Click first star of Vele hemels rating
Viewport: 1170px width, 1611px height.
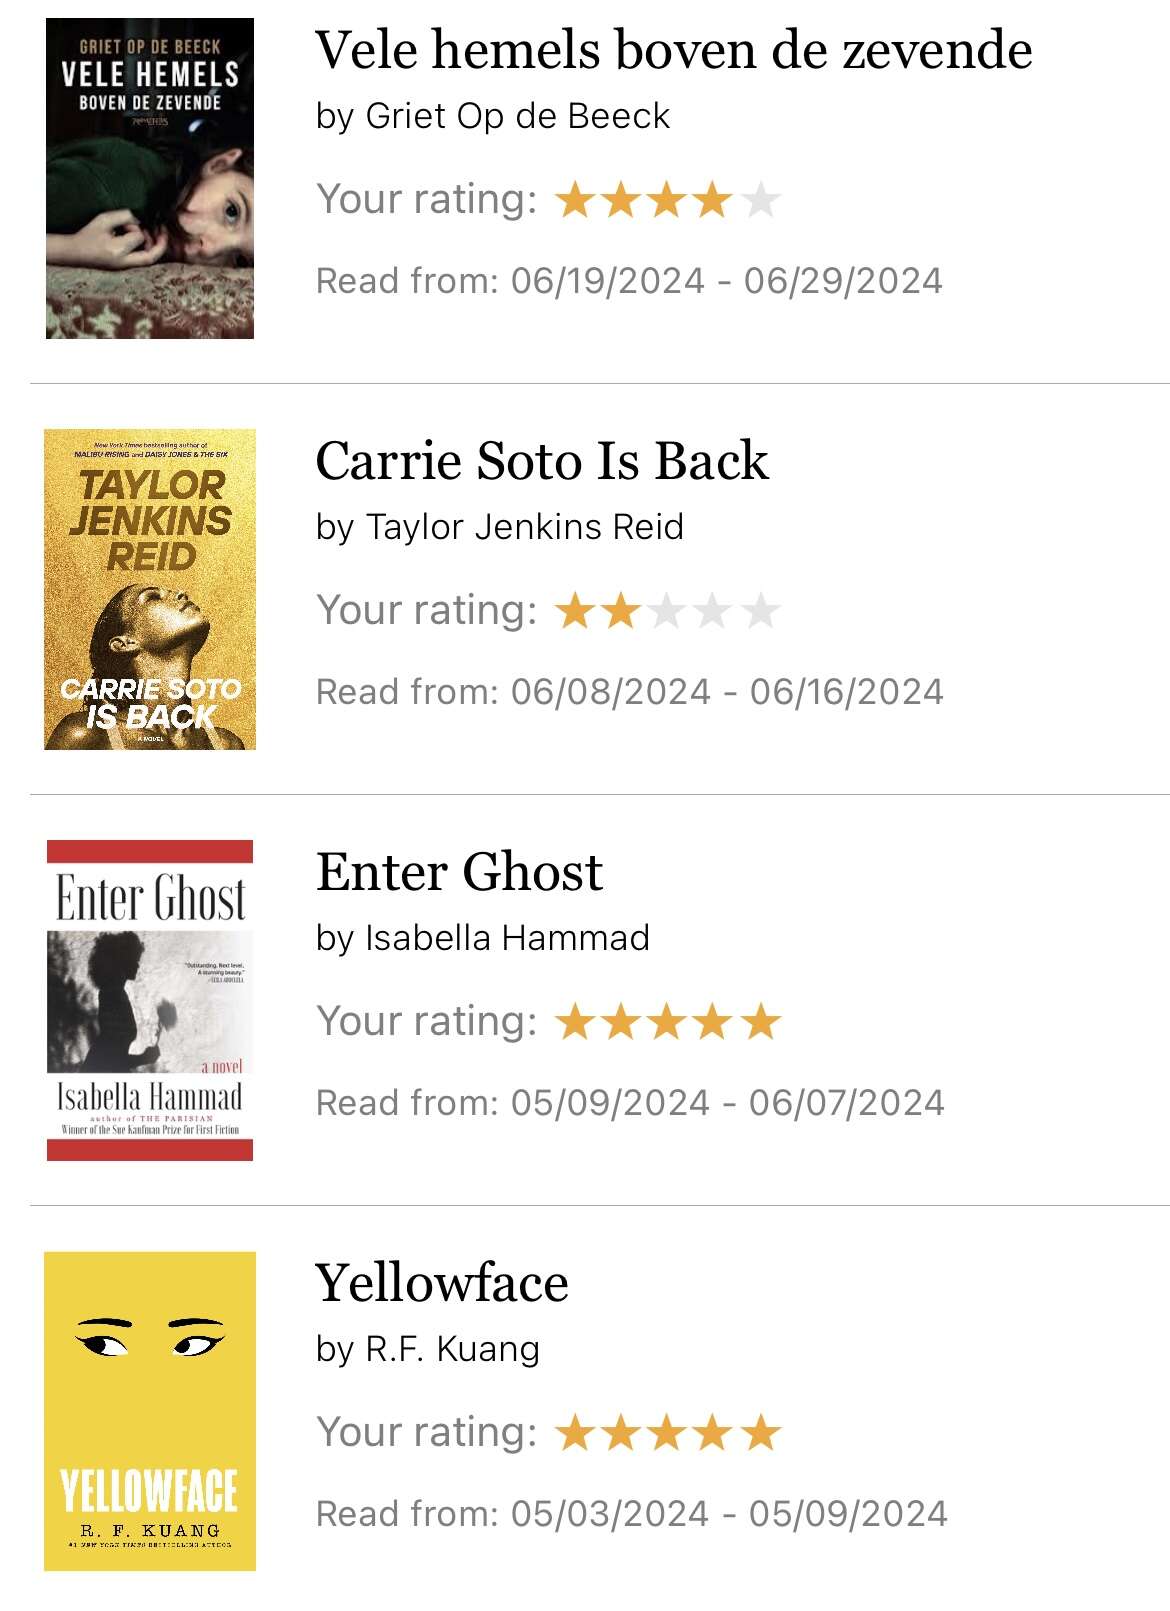[575, 200]
